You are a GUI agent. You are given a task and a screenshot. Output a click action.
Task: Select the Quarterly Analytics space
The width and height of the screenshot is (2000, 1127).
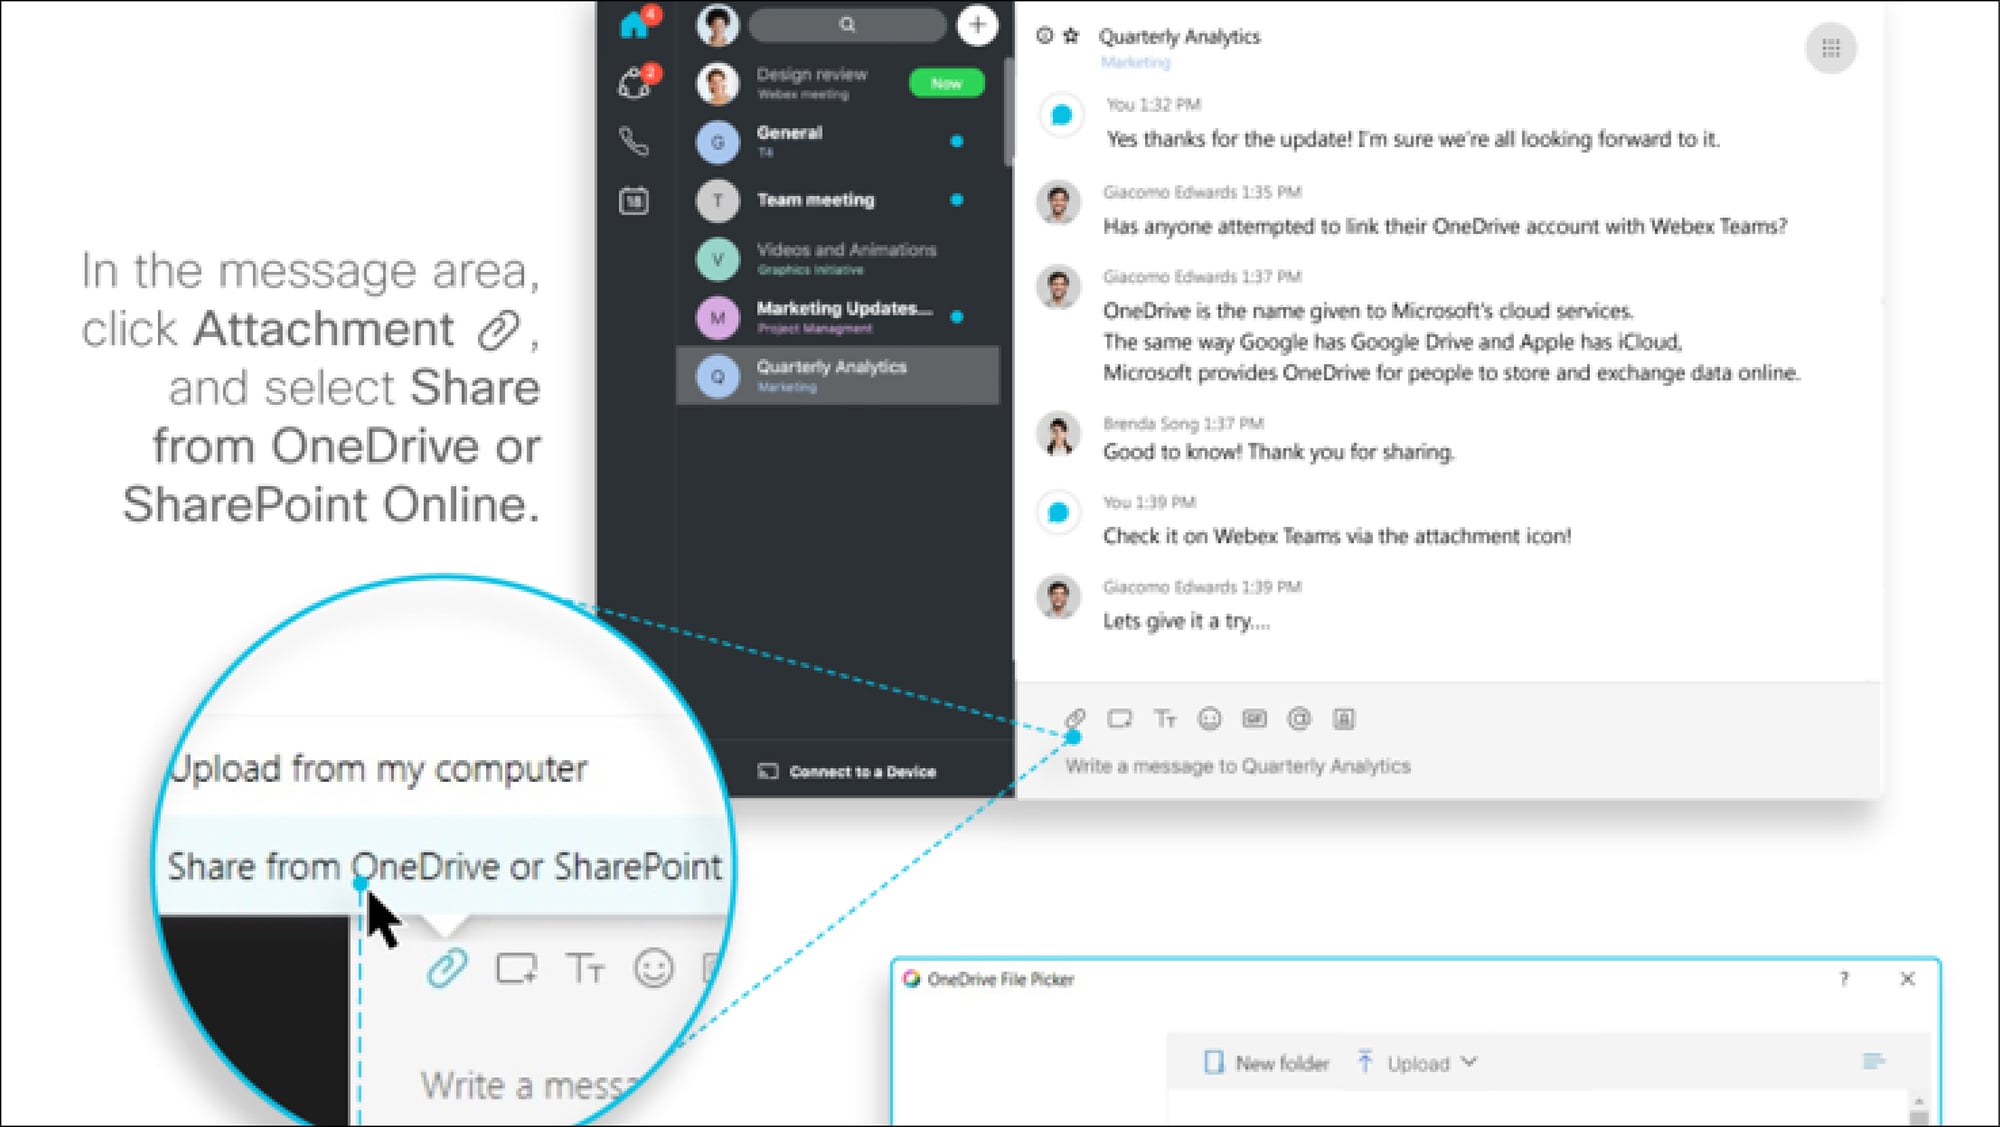(838, 376)
